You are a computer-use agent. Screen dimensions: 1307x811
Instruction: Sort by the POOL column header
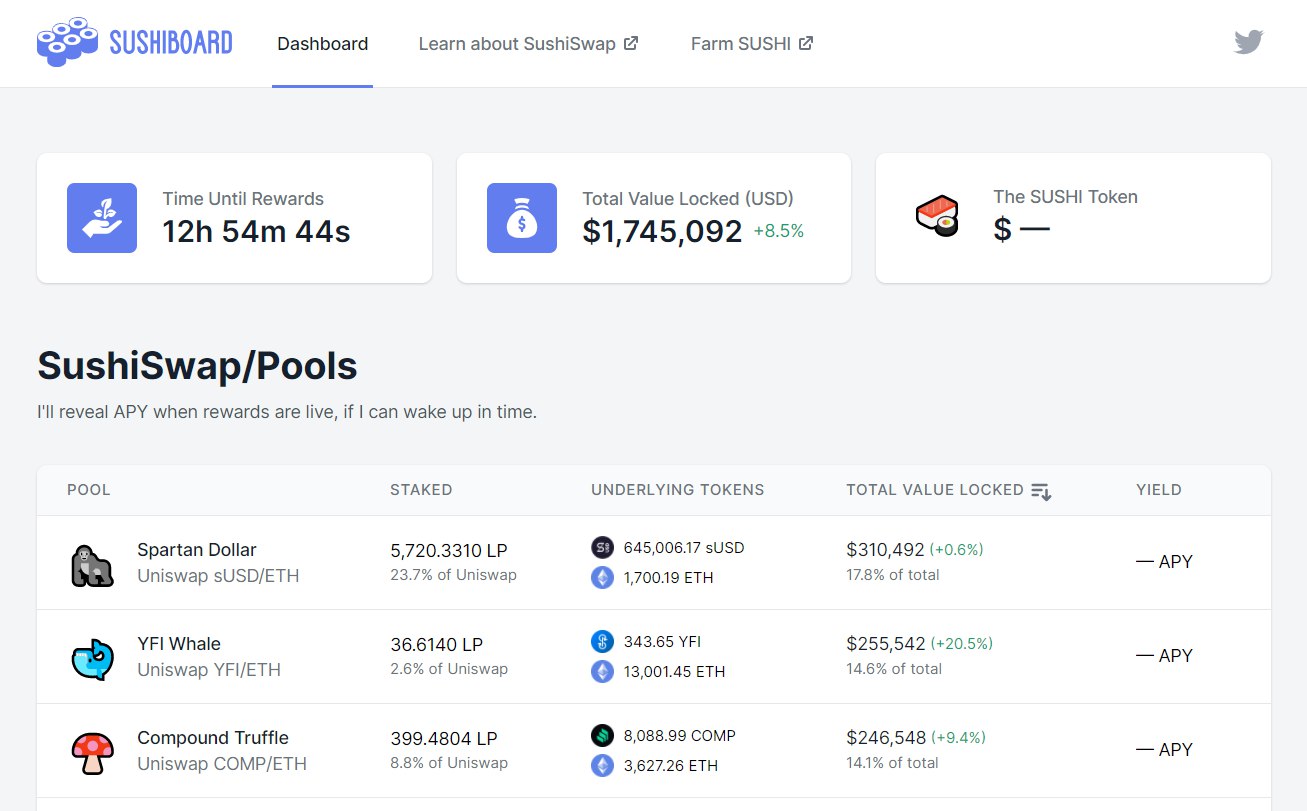click(89, 490)
